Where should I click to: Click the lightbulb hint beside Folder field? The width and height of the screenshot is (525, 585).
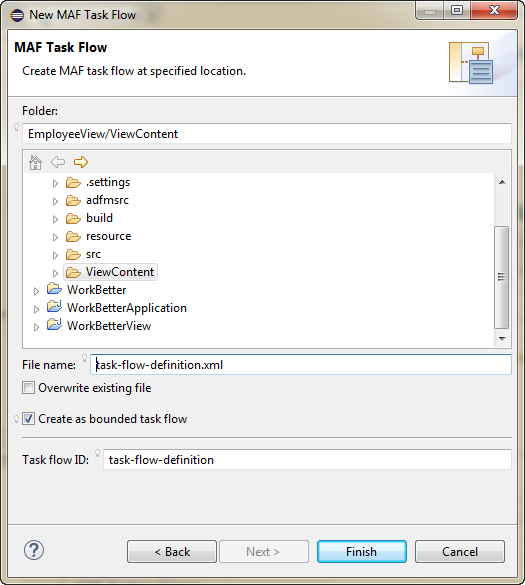[16, 127]
